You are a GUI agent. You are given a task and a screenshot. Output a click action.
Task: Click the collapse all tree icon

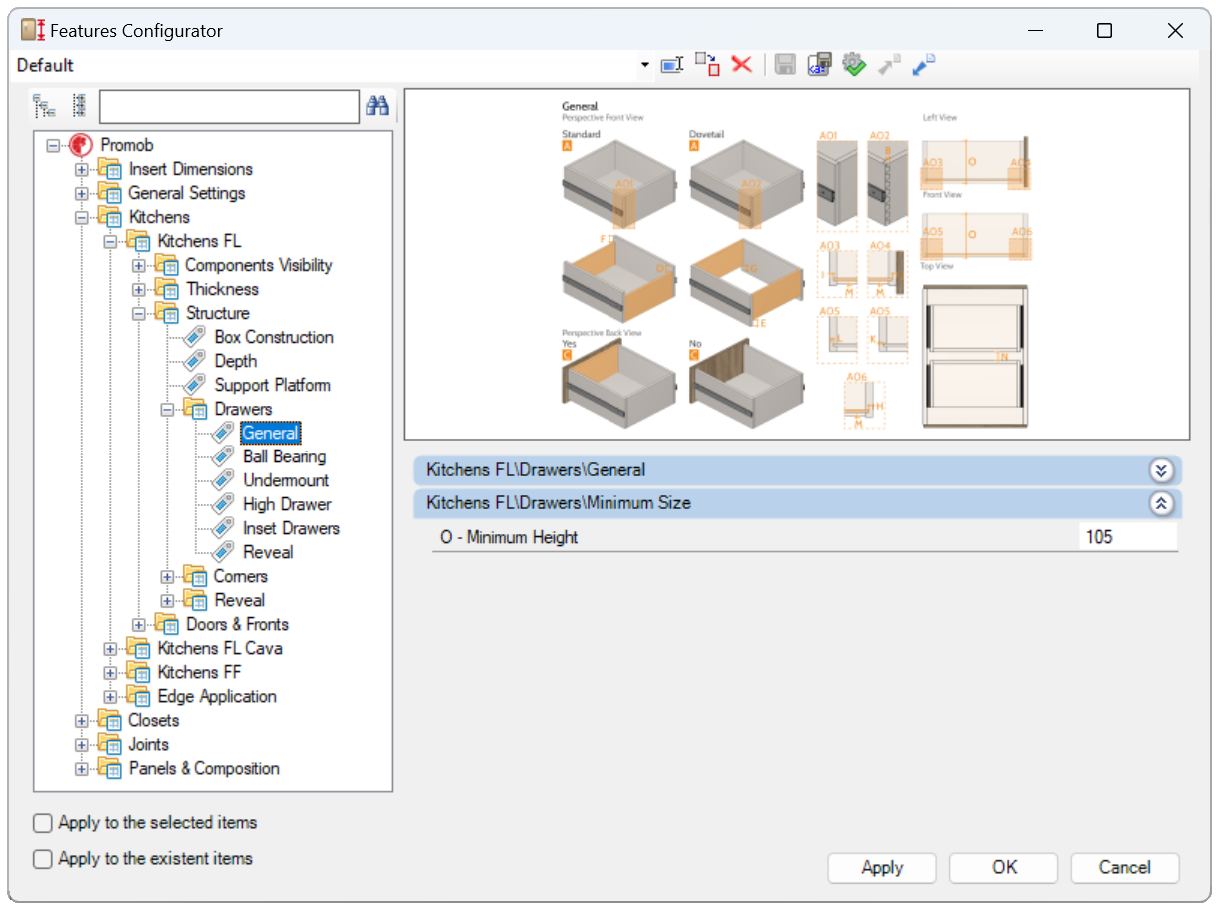(79, 106)
